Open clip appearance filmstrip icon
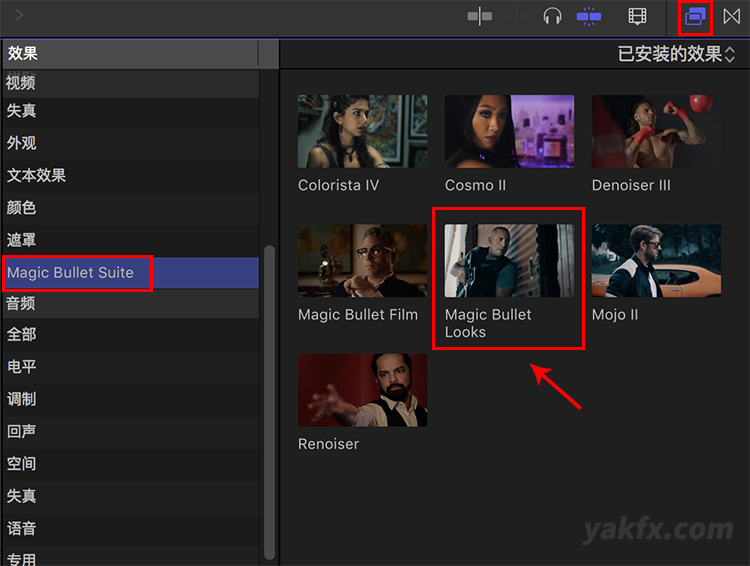Screen dimensions: 750x566 [x=637, y=16]
